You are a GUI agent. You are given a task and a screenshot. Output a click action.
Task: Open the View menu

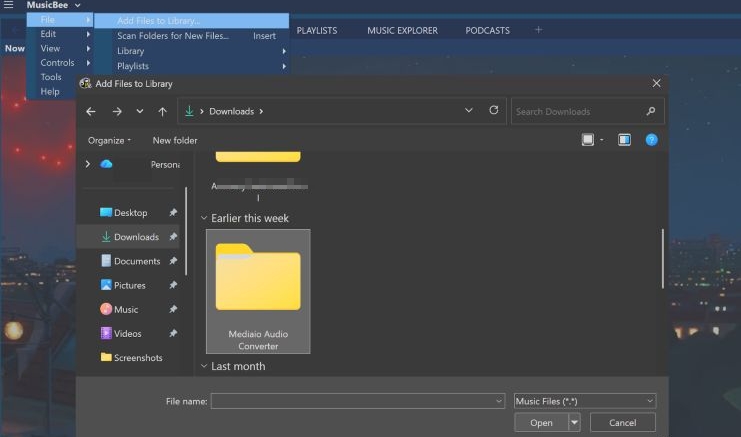[x=60, y=48]
